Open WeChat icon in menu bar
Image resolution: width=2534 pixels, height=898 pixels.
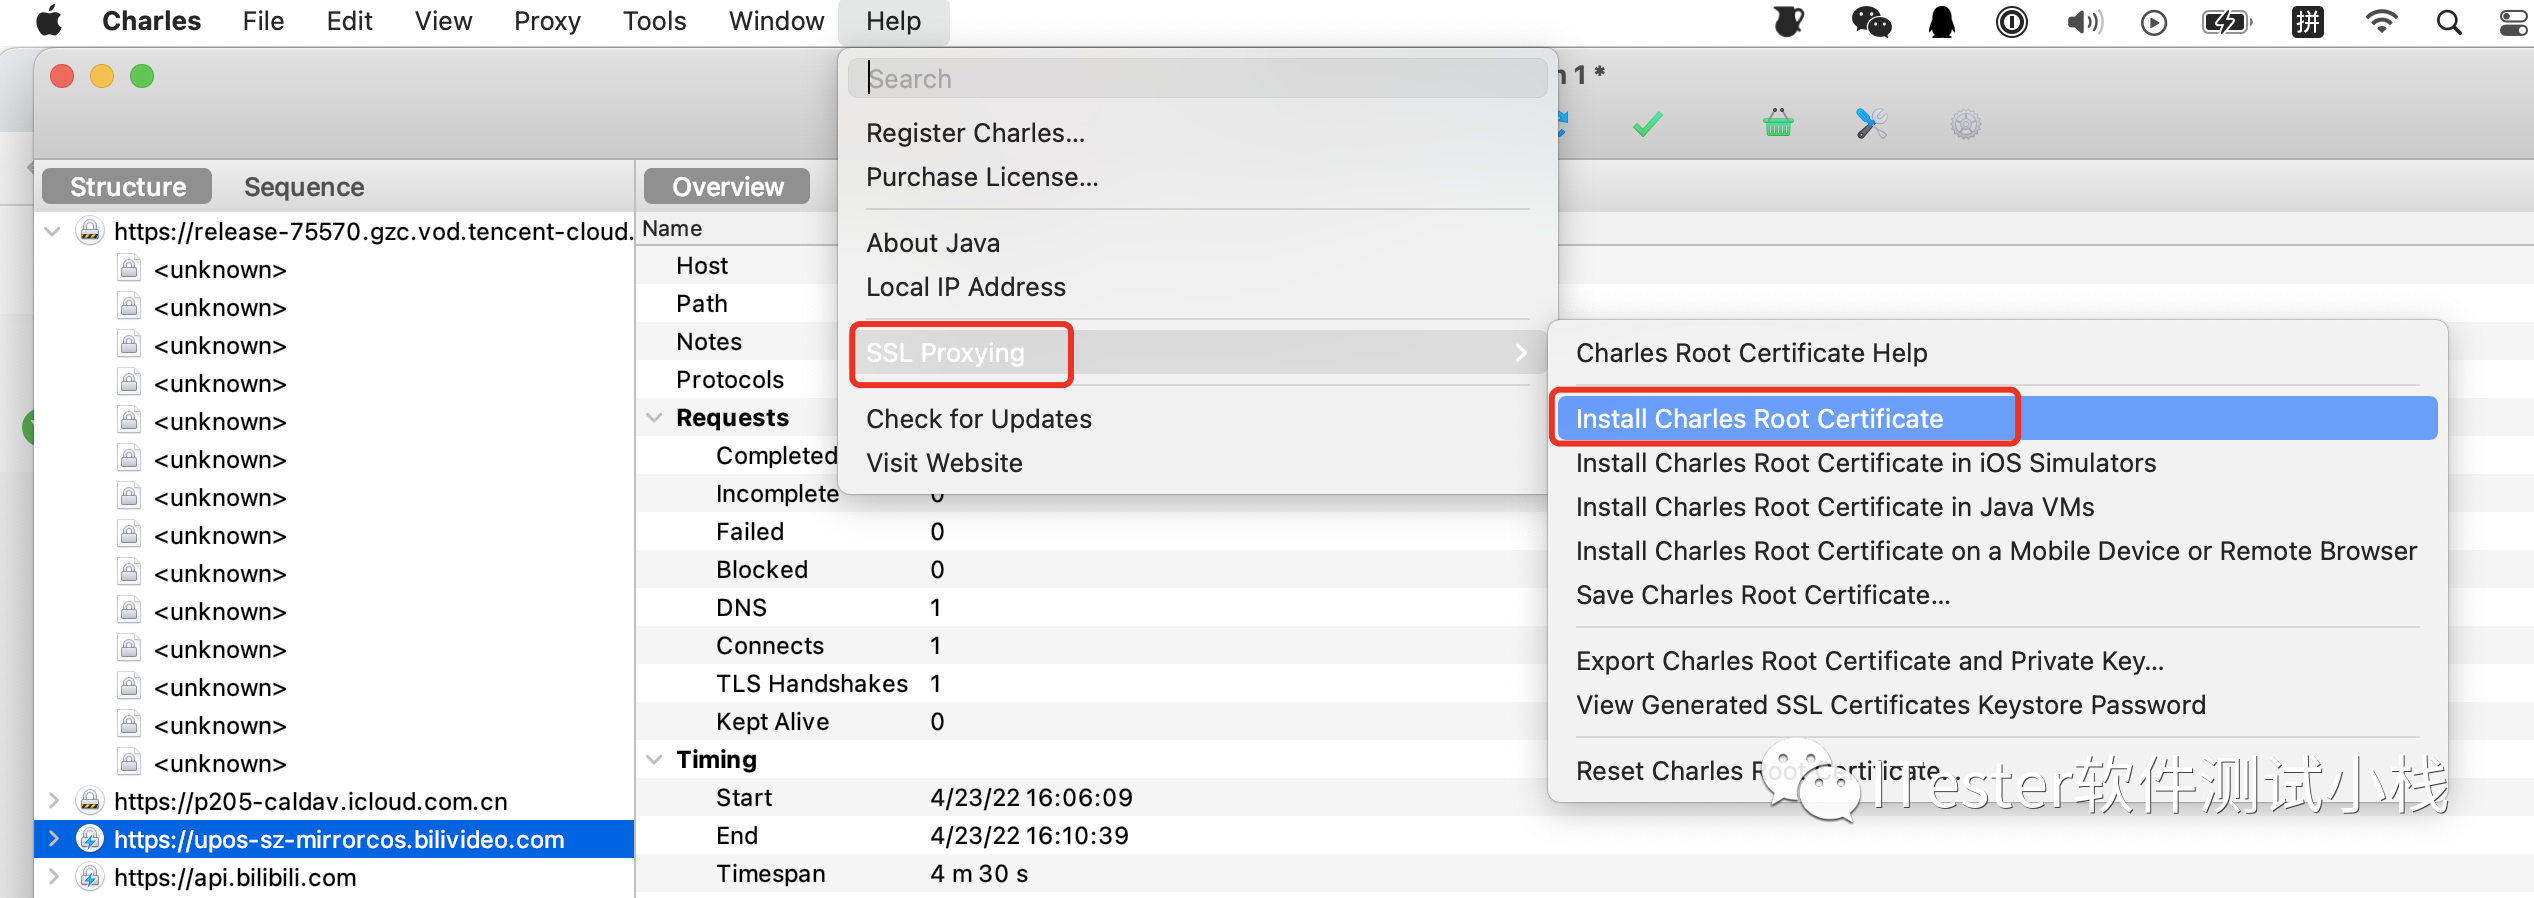point(1870,21)
